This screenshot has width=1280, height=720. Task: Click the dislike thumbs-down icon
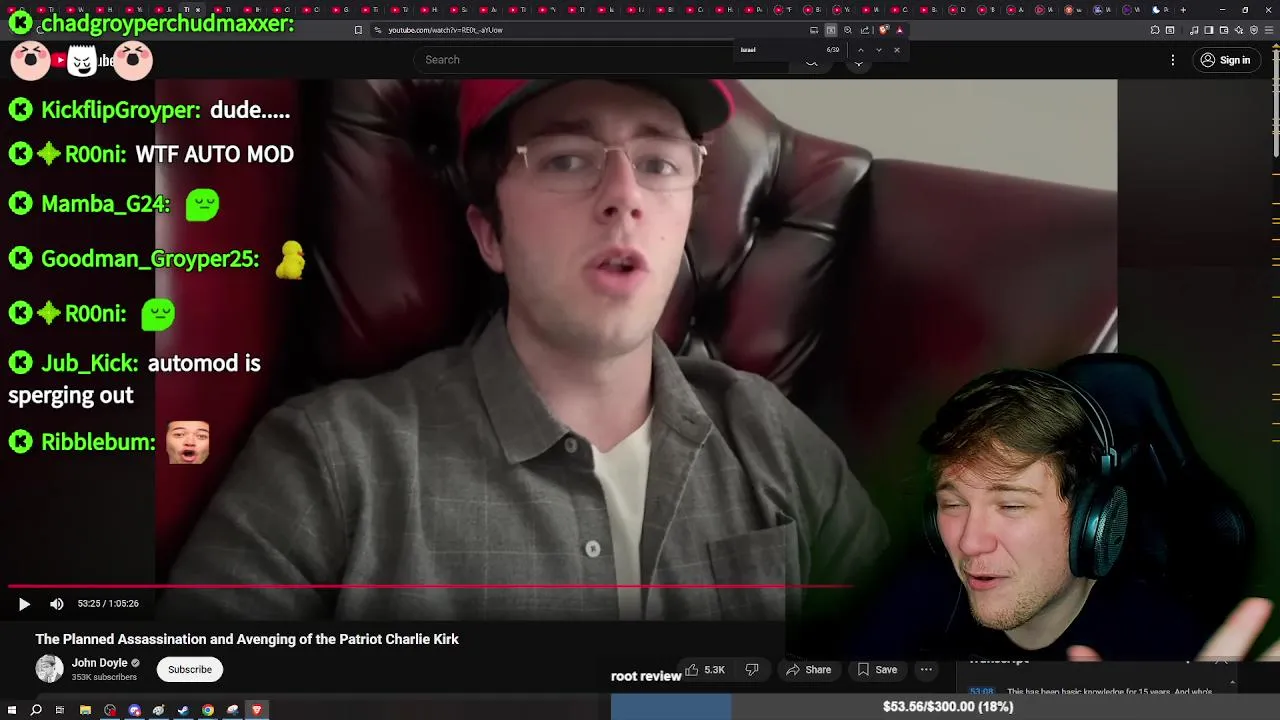[752, 670]
